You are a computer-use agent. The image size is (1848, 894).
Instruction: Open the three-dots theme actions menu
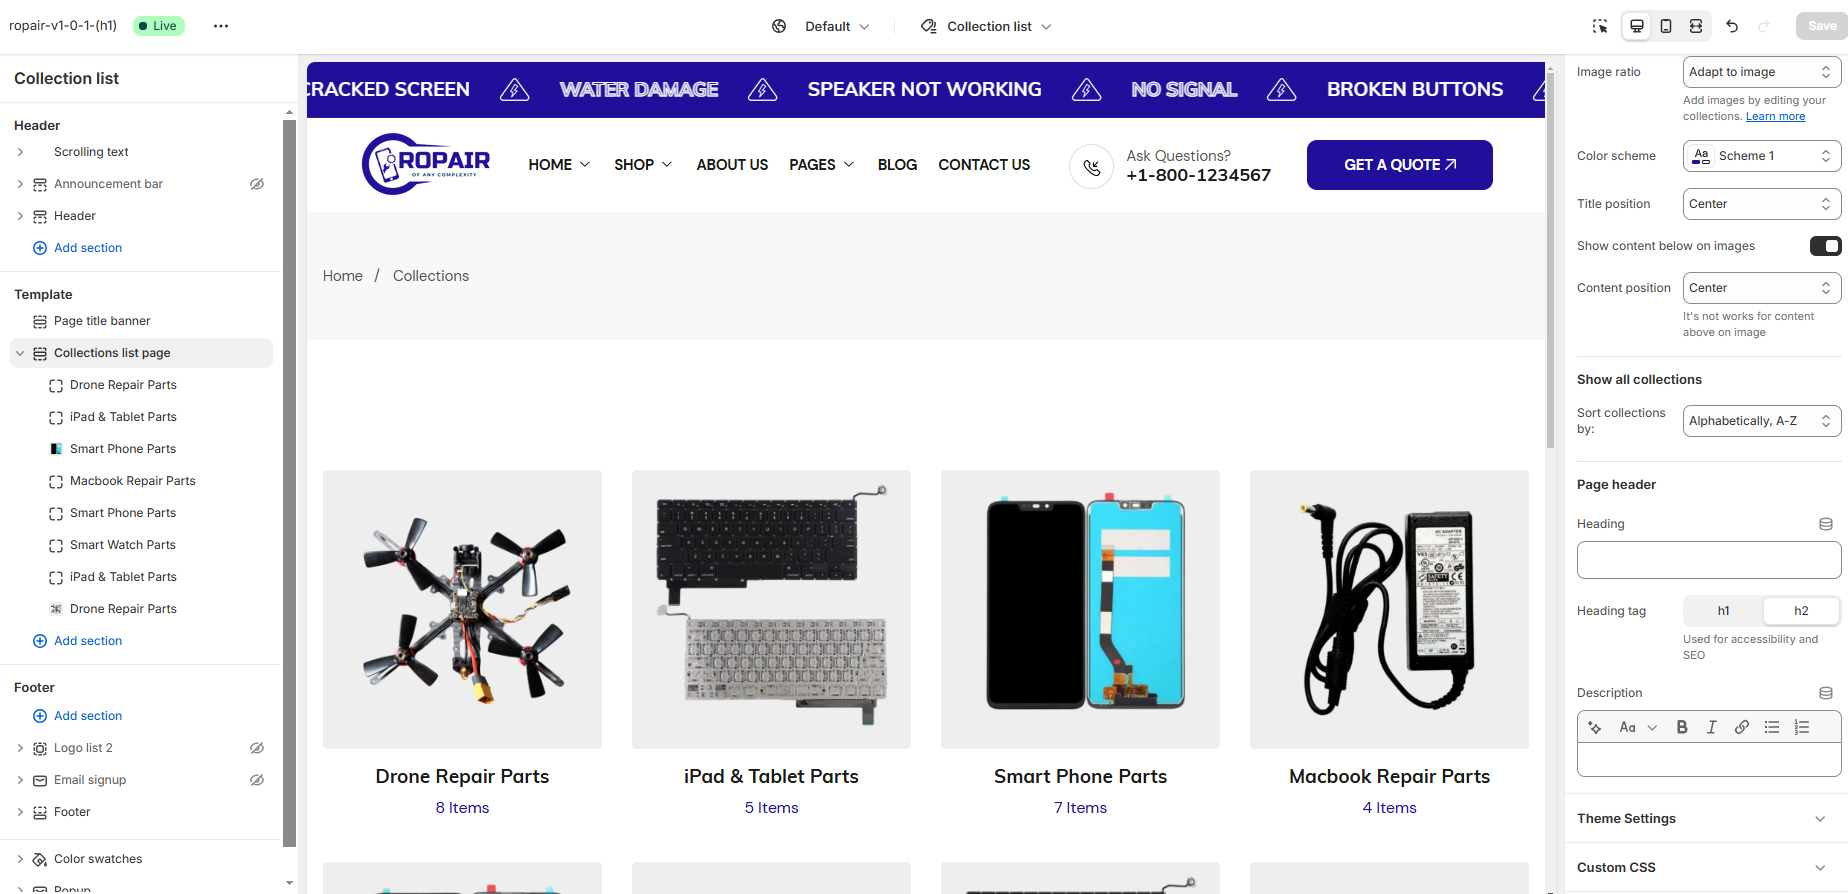click(221, 26)
